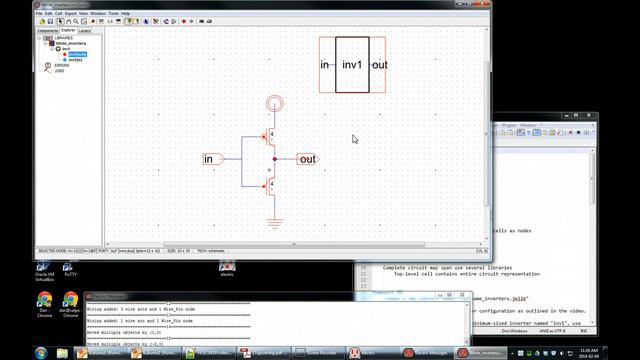Open the Window menu
The image size is (640, 360).
(98, 13)
